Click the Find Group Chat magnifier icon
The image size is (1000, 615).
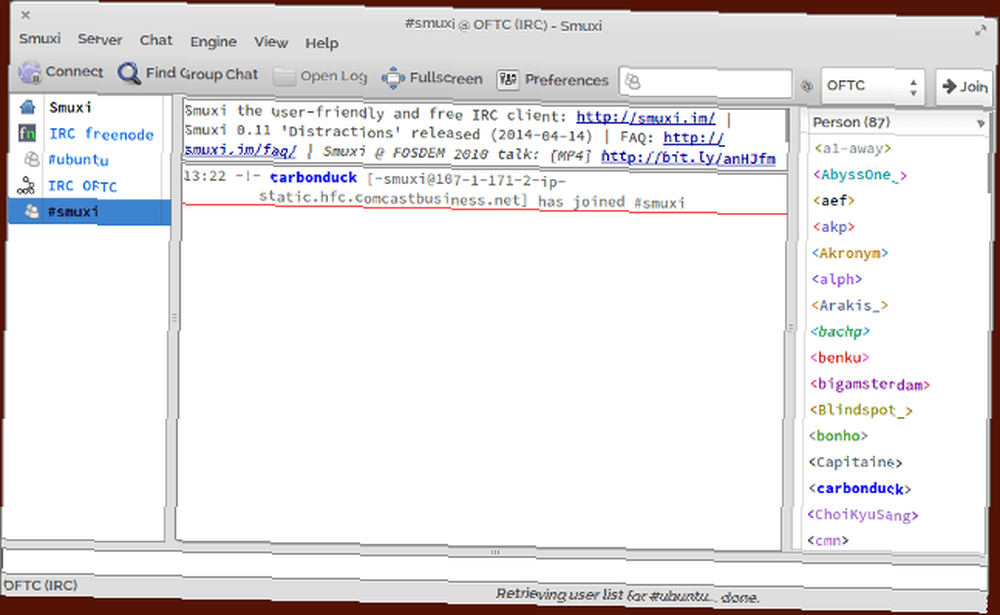point(129,73)
